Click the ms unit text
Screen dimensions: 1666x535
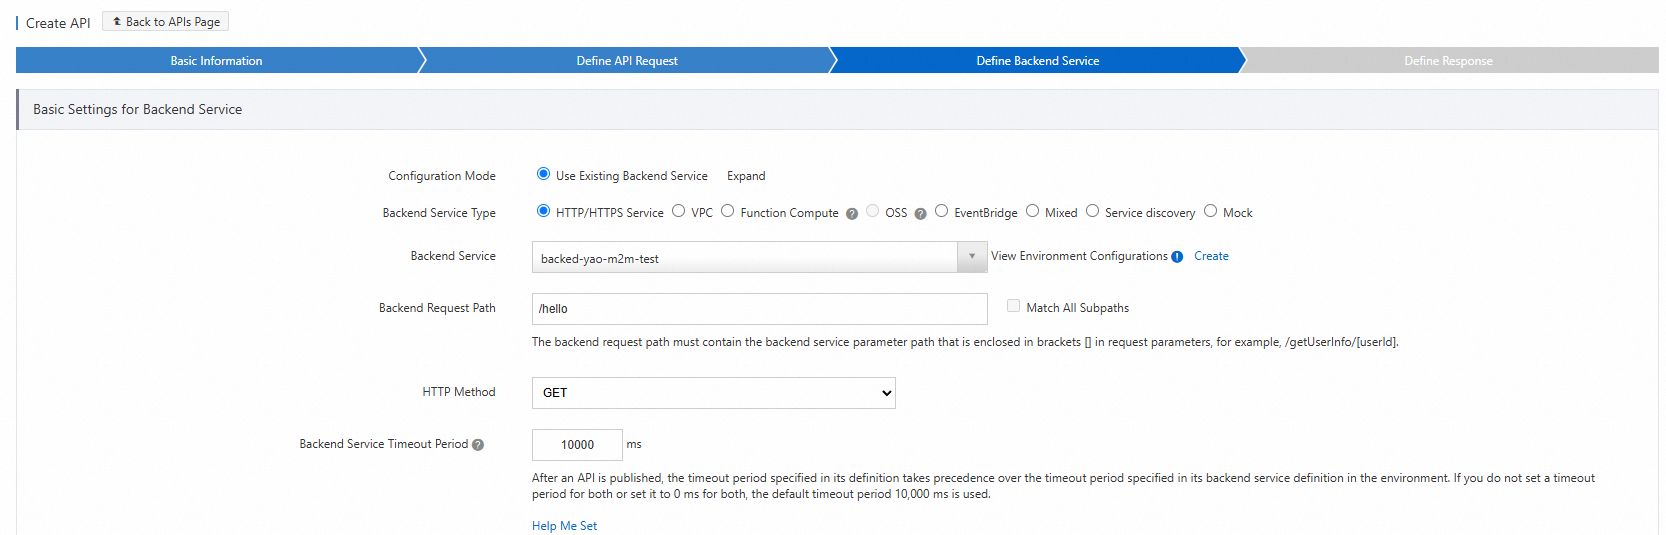[634, 444]
